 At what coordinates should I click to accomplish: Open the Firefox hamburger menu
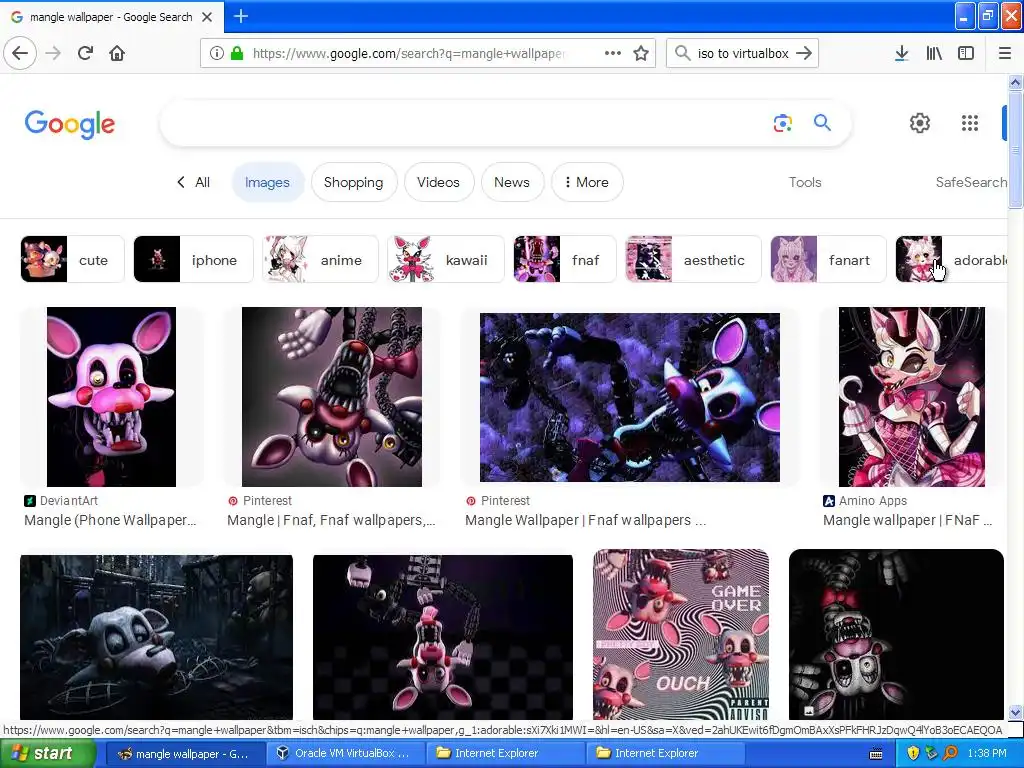pos(1004,53)
